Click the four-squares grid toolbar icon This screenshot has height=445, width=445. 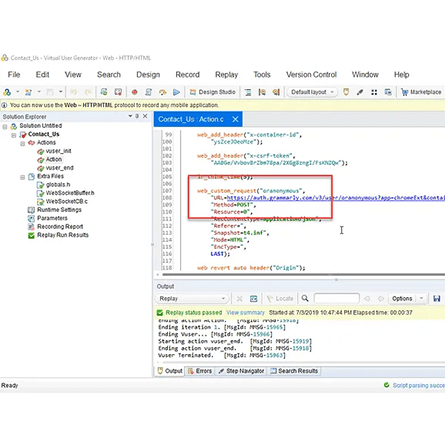click(374, 92)
